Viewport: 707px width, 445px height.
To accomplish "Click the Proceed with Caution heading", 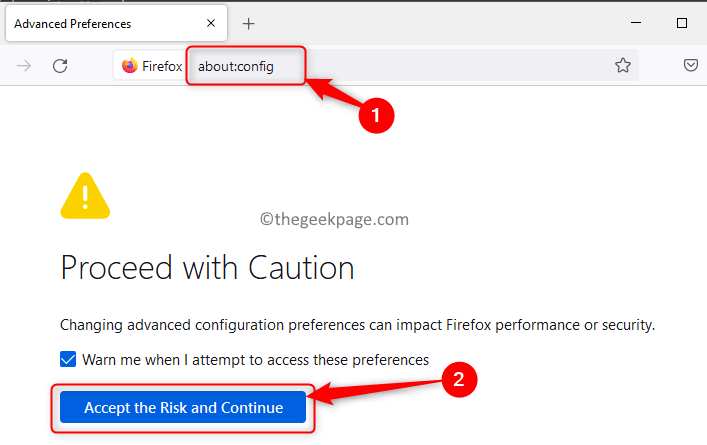I will click(207, 268).
